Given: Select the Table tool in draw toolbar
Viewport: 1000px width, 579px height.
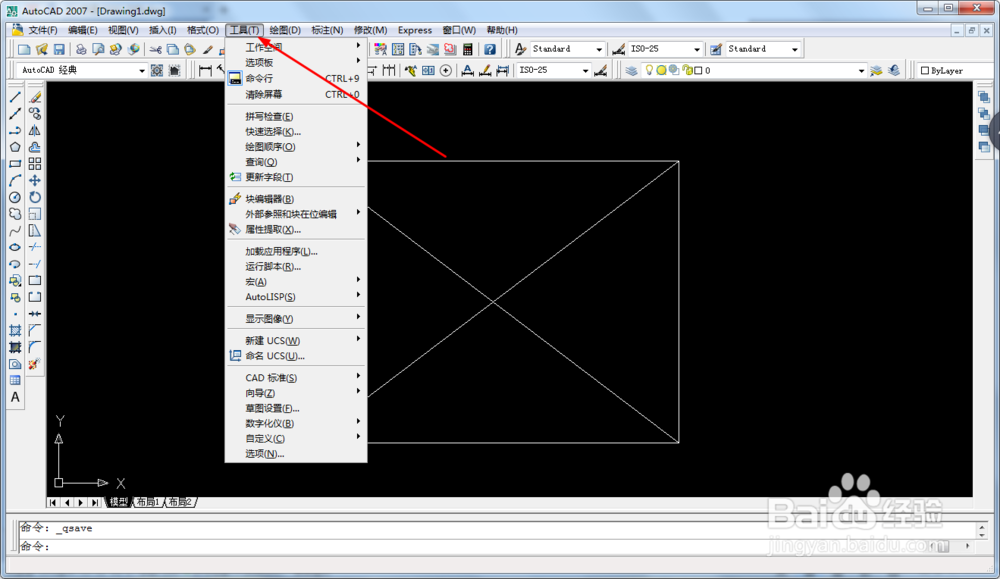Looking at the screenshot, I should click(x=15, y=381).
